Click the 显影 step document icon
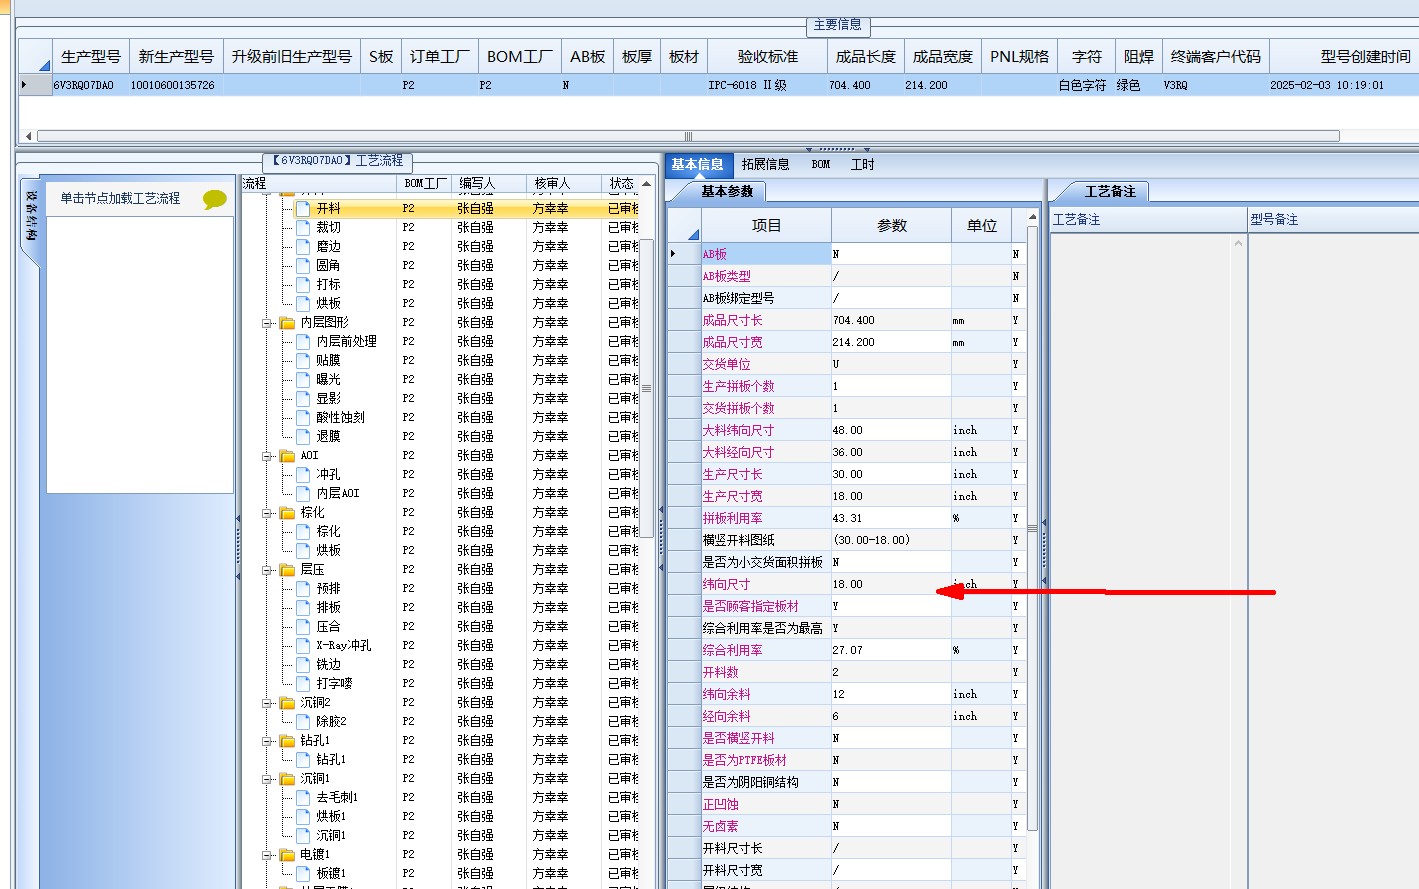1419x889 pixels. click(x=304, y=398)
